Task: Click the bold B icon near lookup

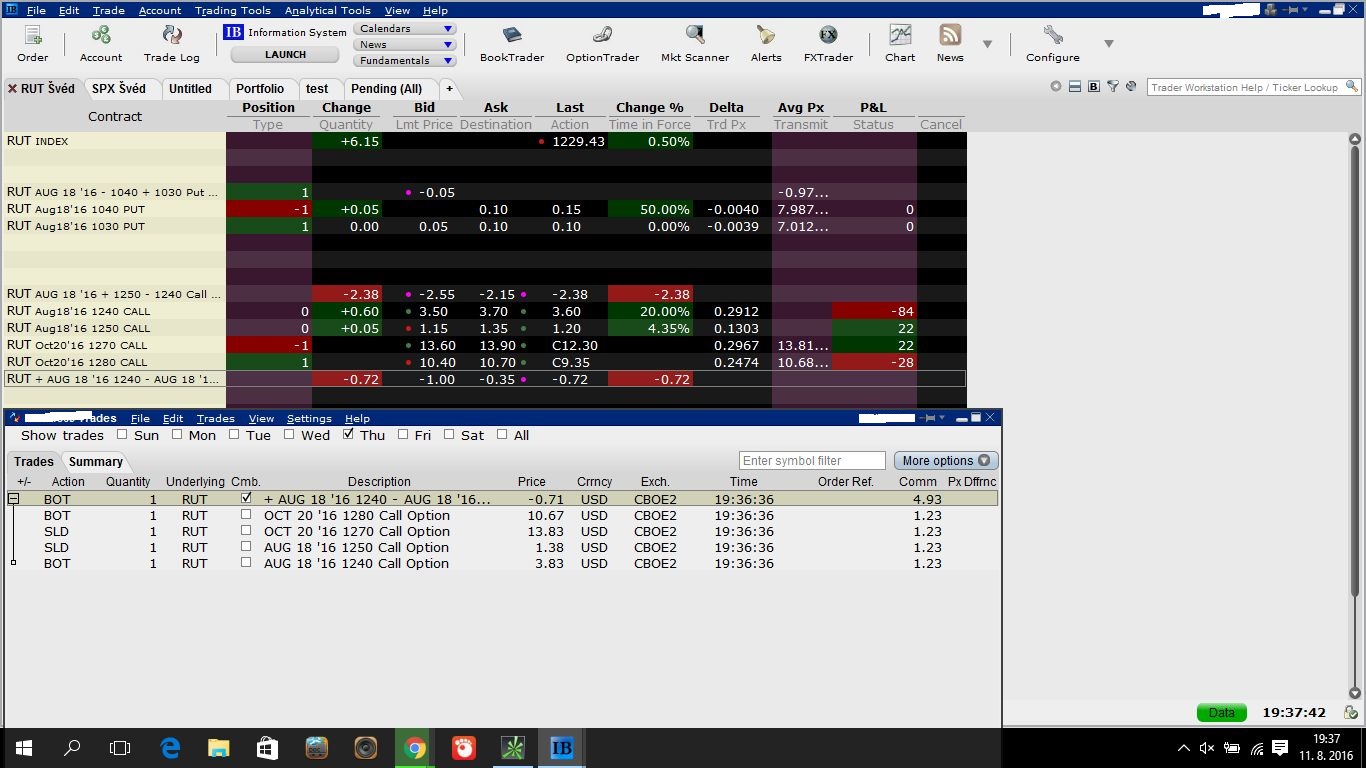Action: [x=1093, y=87]
